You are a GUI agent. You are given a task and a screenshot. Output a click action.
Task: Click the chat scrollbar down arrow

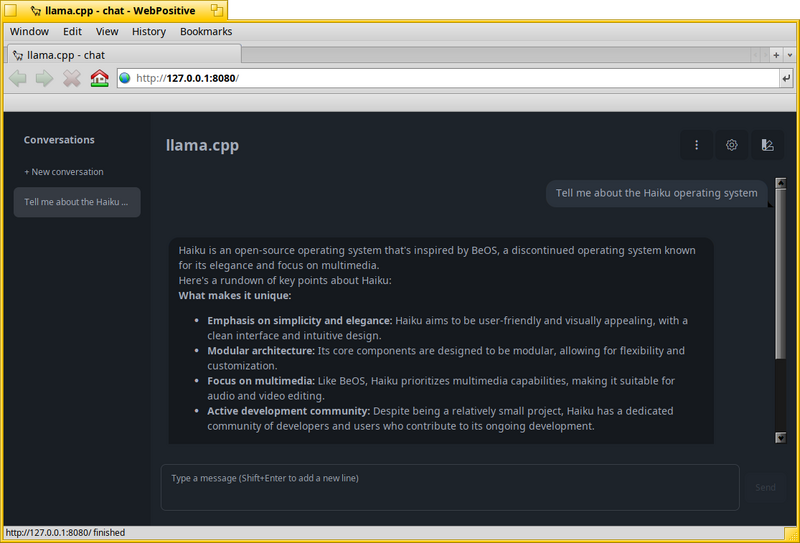(781, 437)
